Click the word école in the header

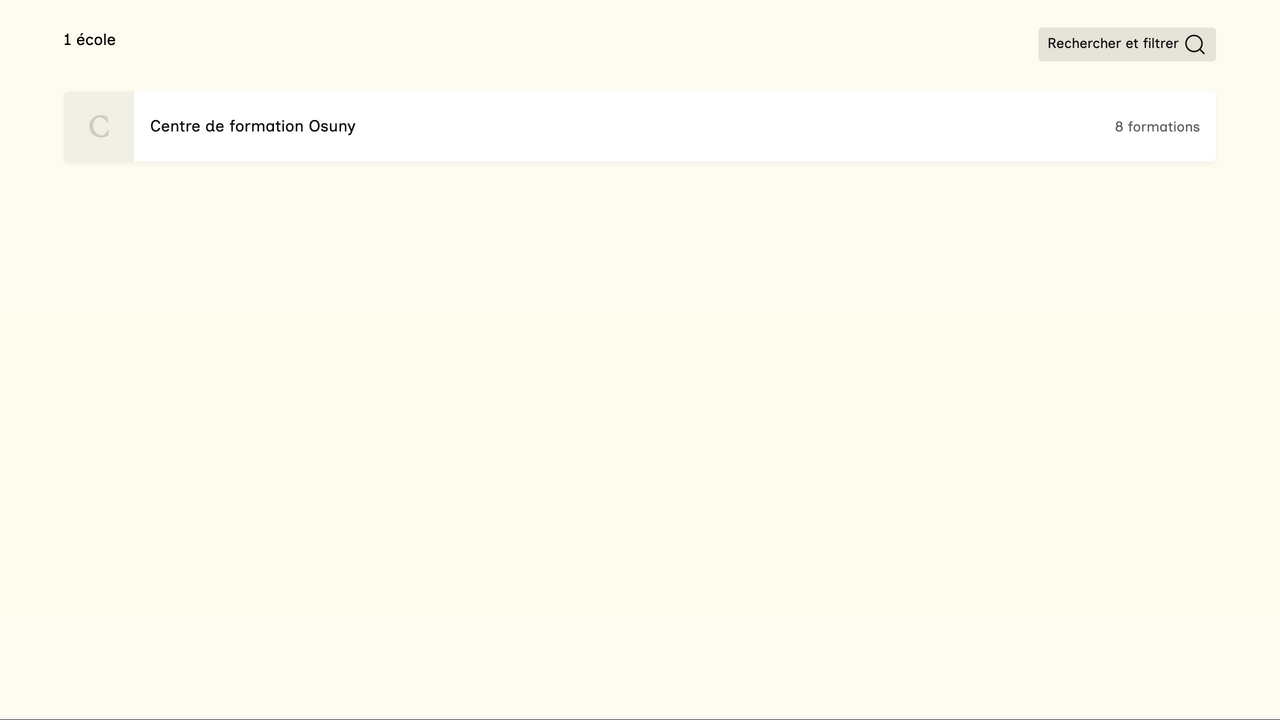[96, 40]
